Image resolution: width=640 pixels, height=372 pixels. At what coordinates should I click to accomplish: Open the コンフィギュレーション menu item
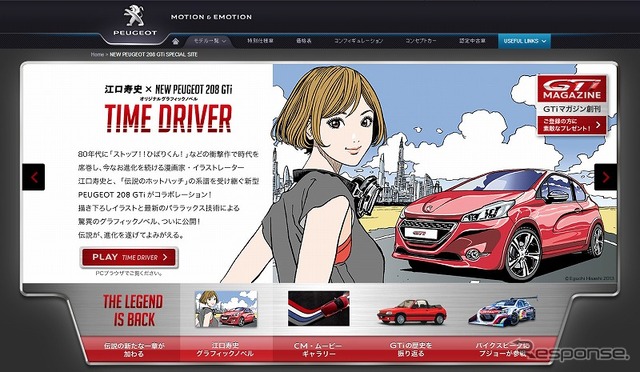358,41
